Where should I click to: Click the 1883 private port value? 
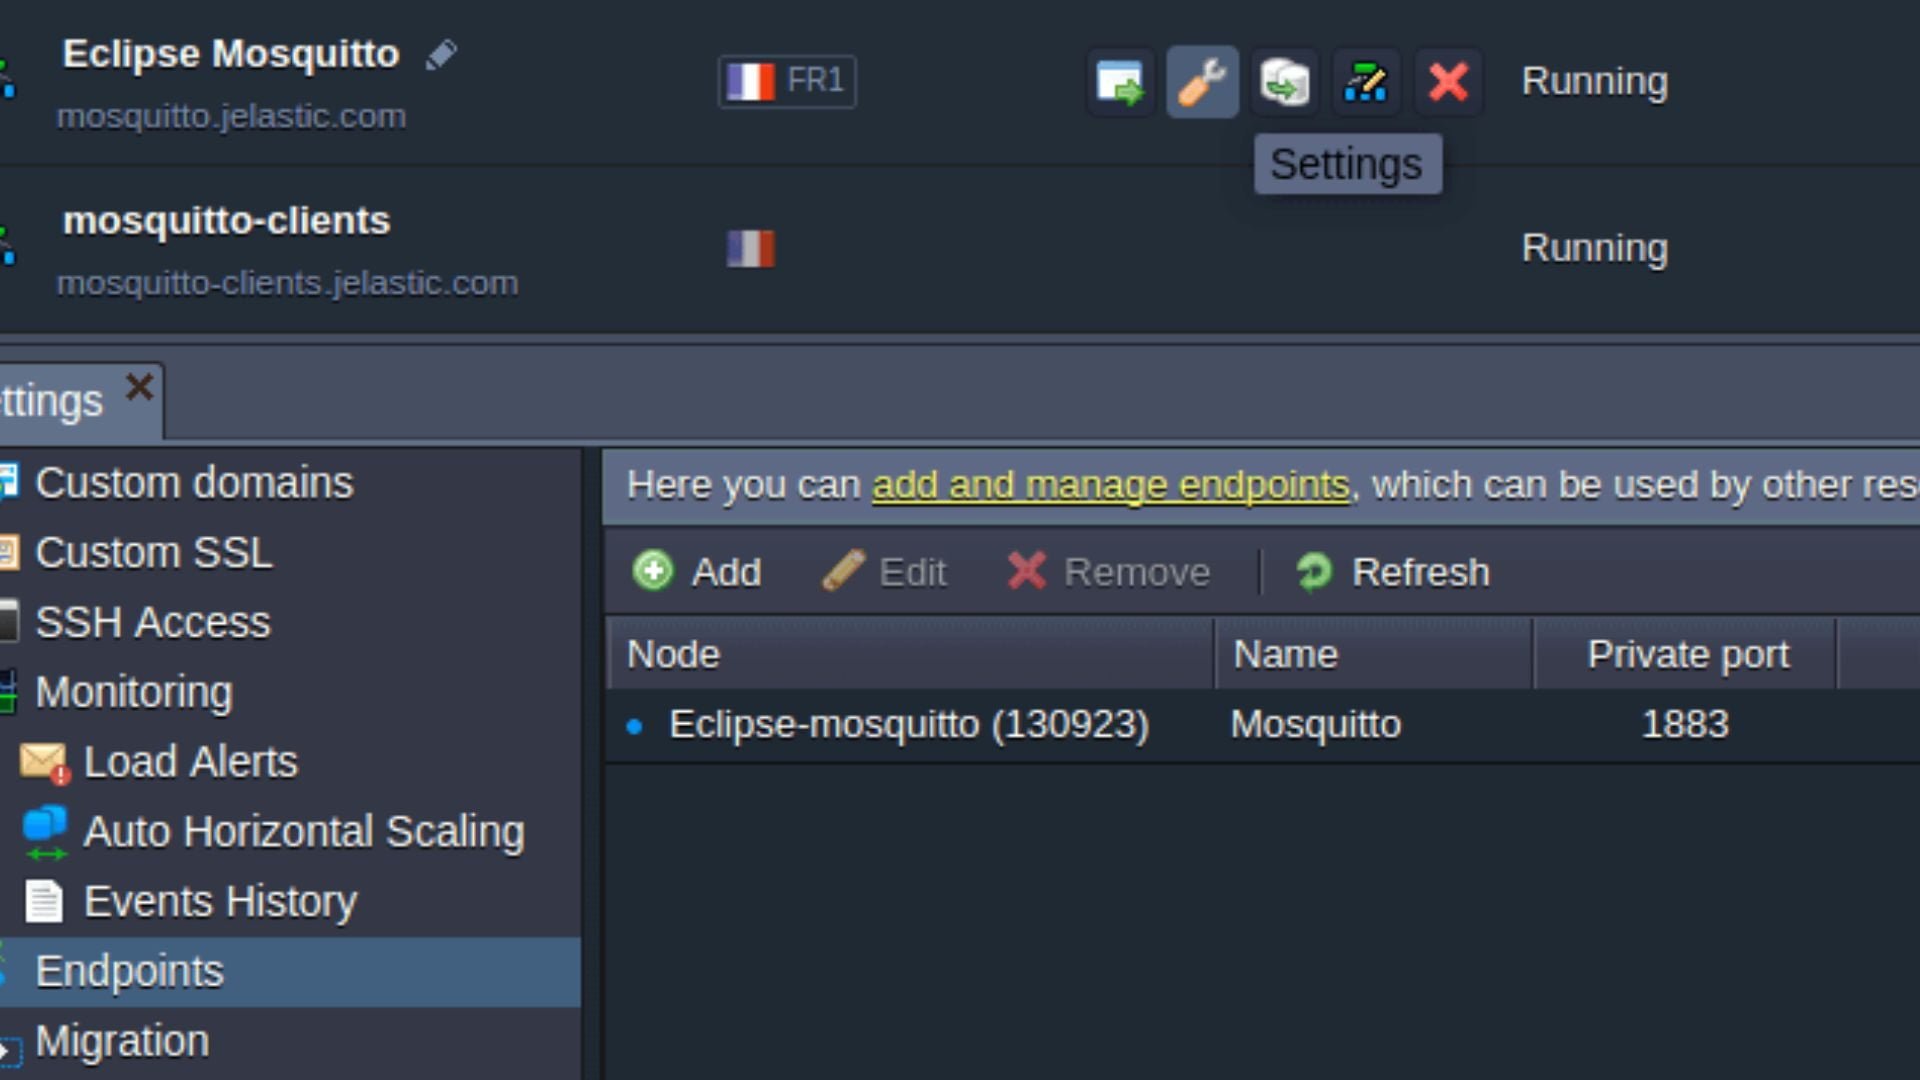1685,725
